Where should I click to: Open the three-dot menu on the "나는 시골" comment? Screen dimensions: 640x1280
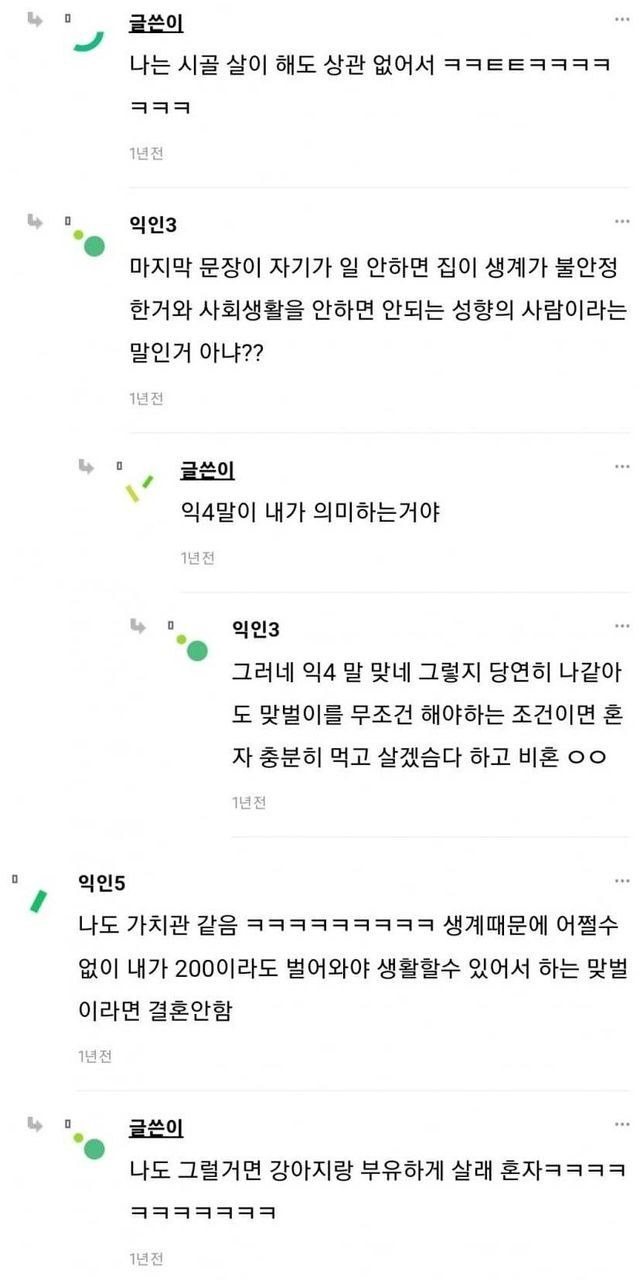[622, 20]
